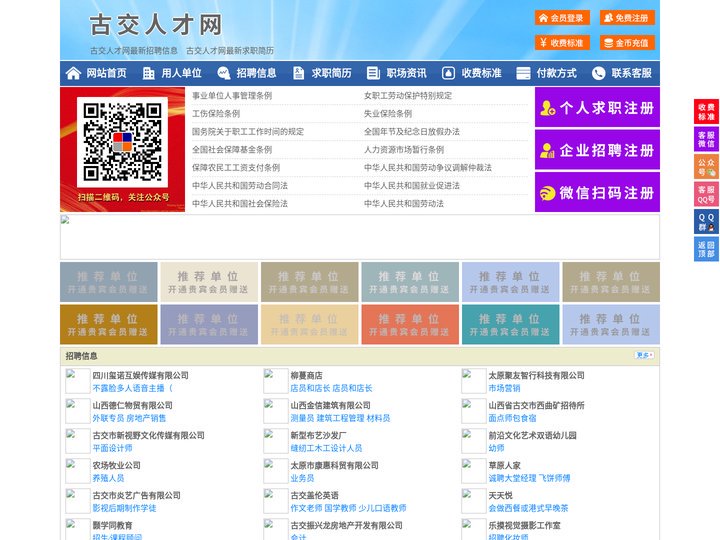Open the 职场资讯 menu item

click(406, 73)
